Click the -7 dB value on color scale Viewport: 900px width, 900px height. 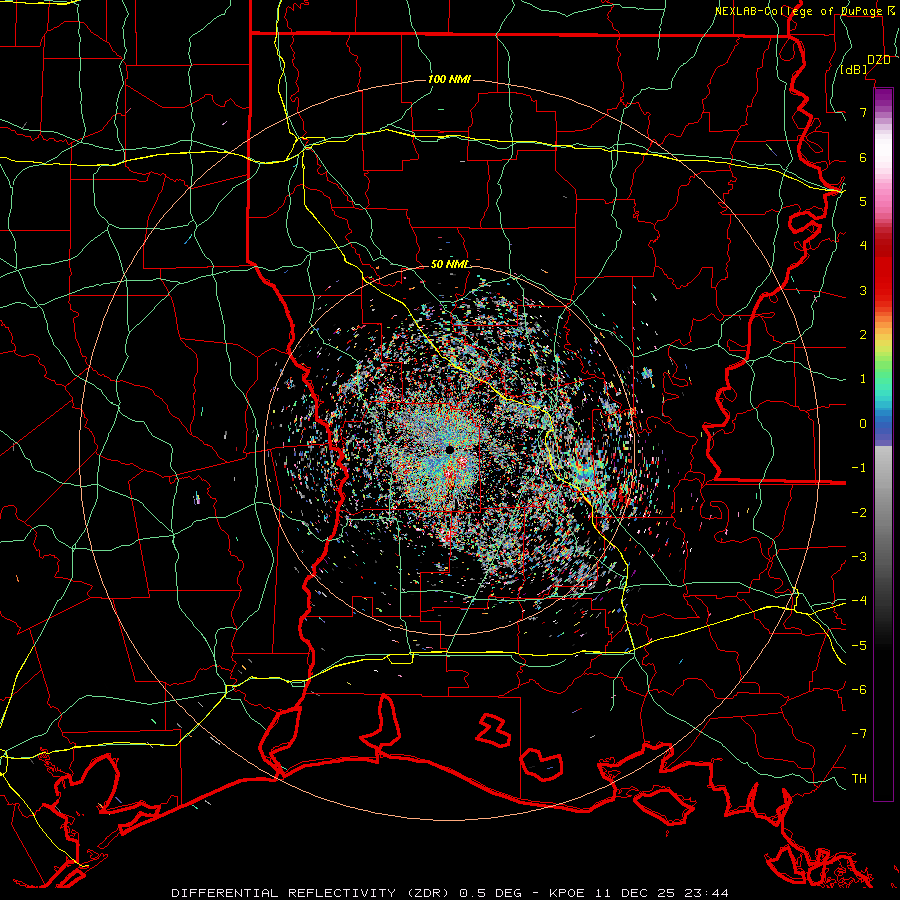point(859,734)
